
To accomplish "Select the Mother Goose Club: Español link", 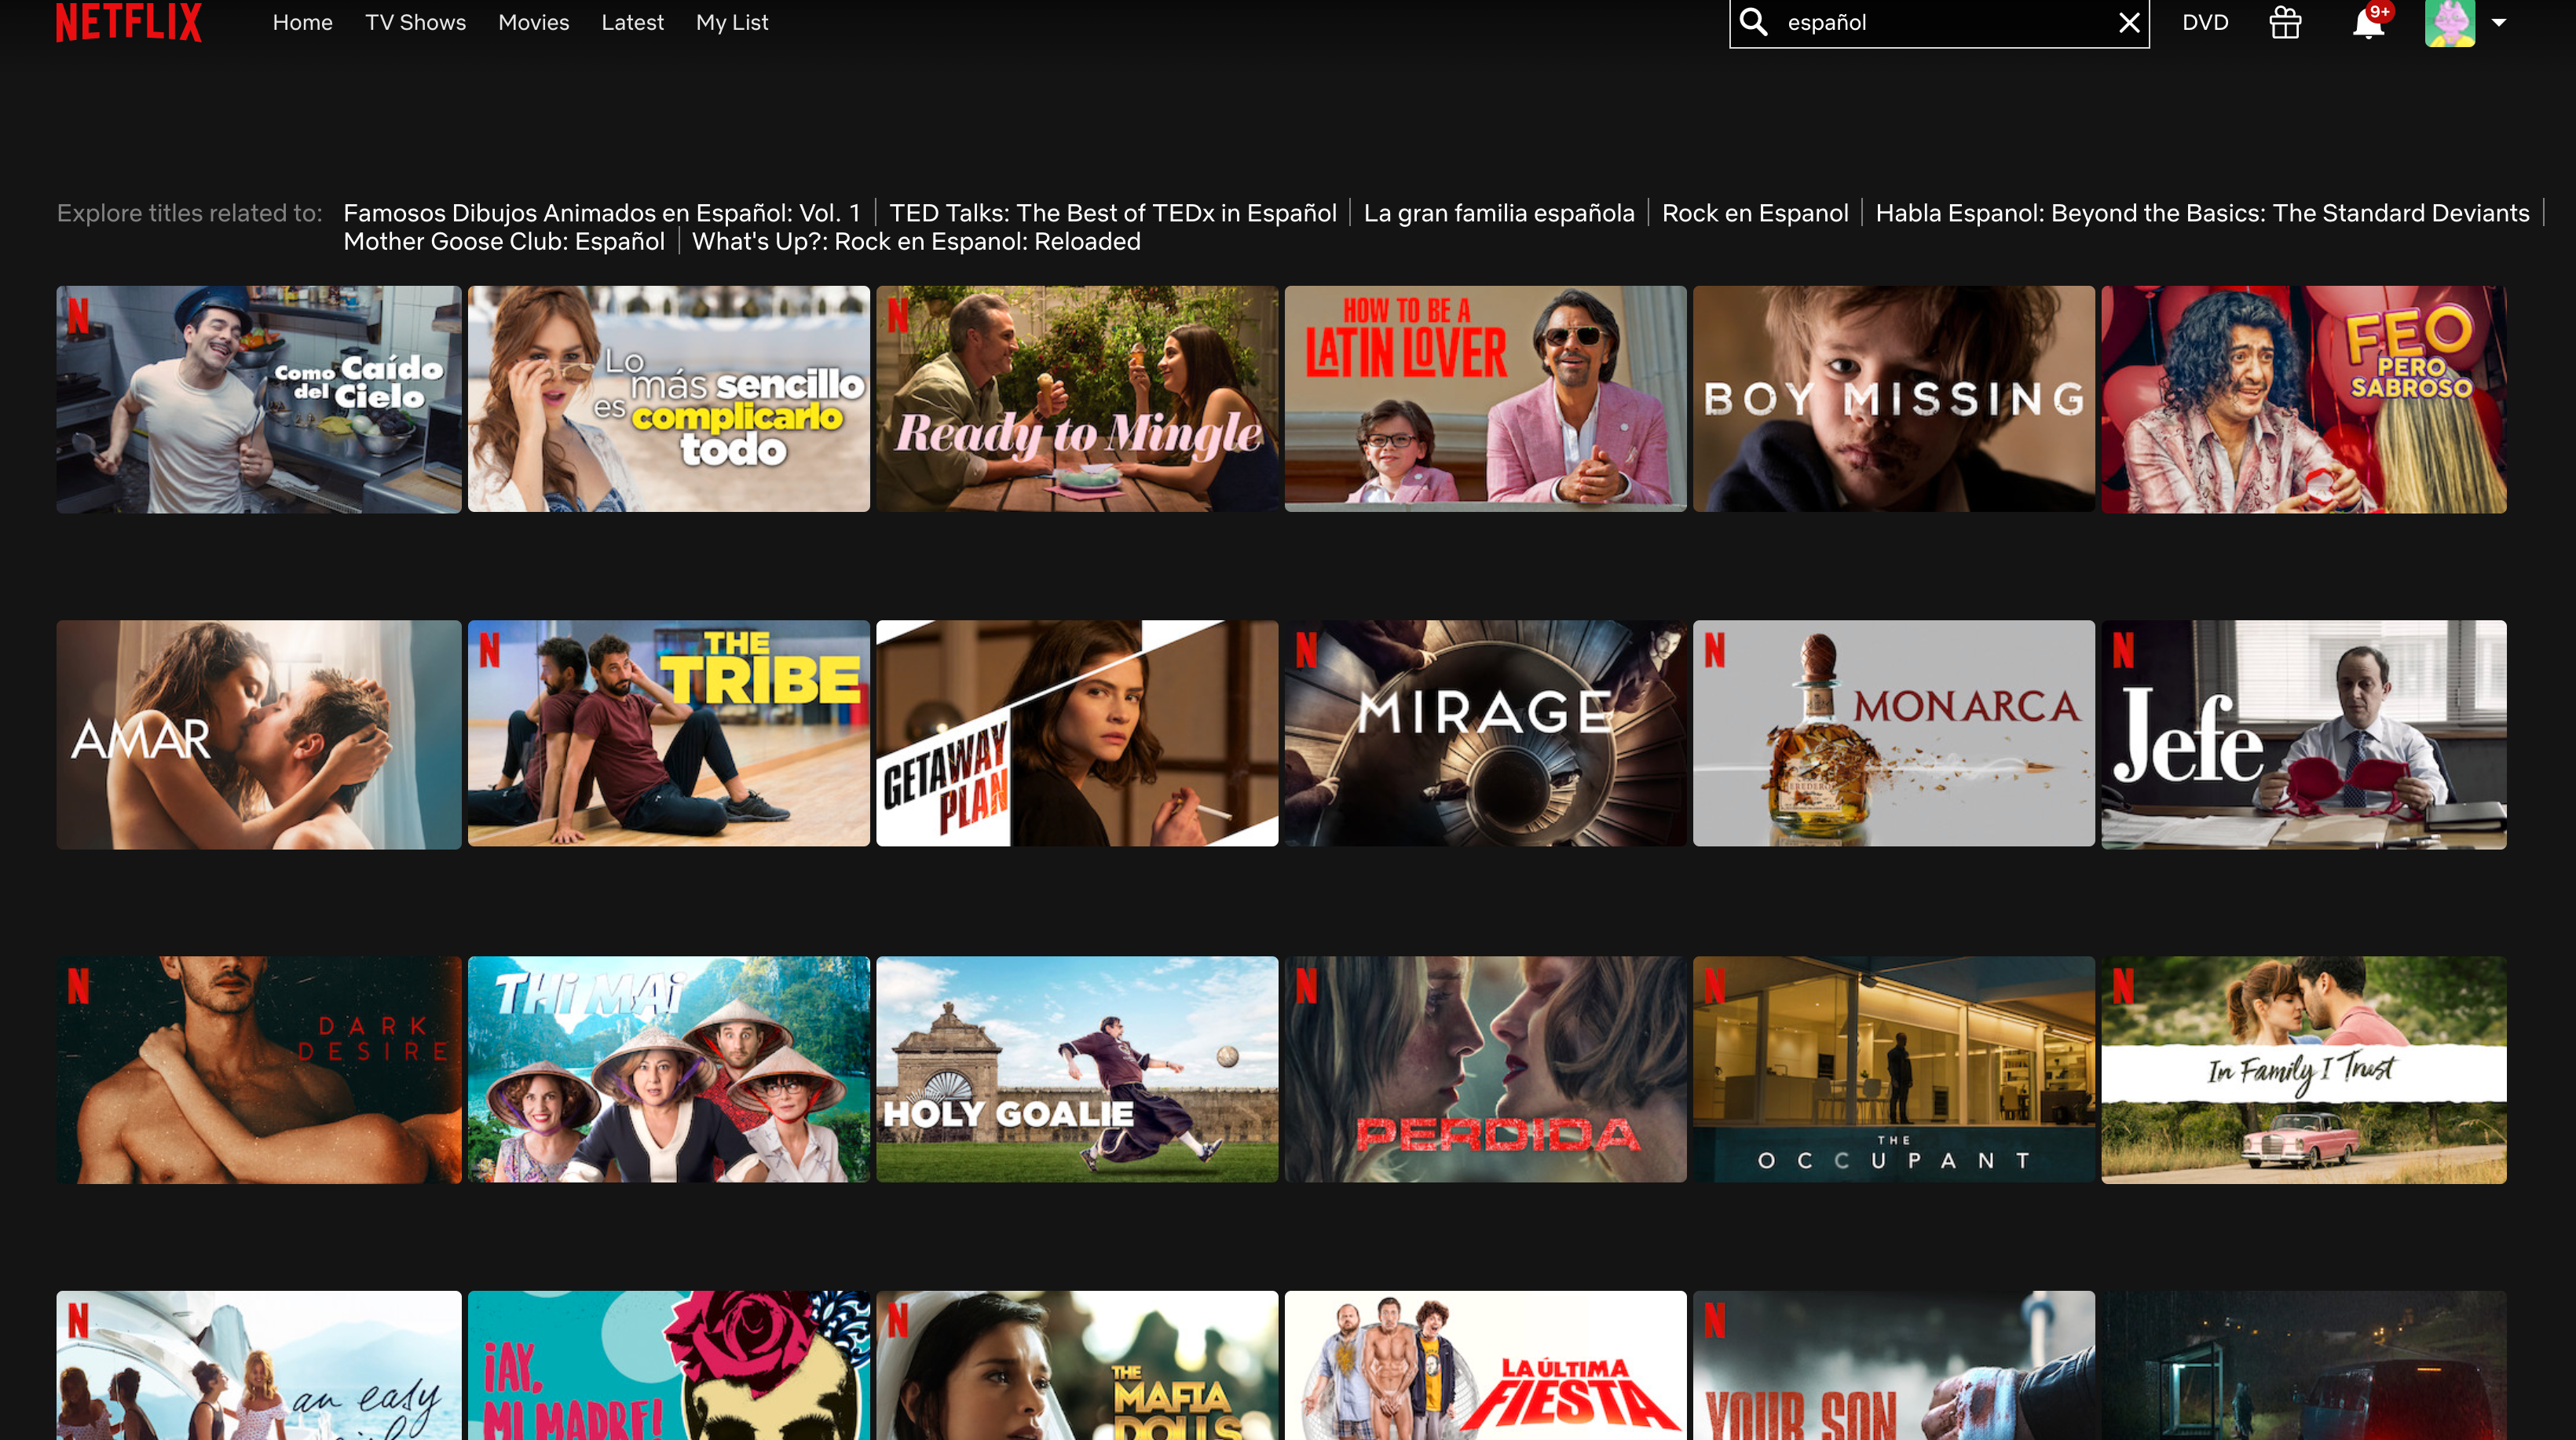I will pyautogui.click(x=503, y=241).
